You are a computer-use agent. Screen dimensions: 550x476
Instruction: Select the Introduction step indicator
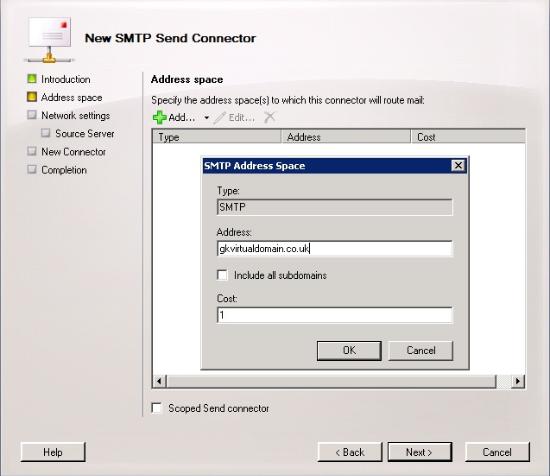(32, 79)
